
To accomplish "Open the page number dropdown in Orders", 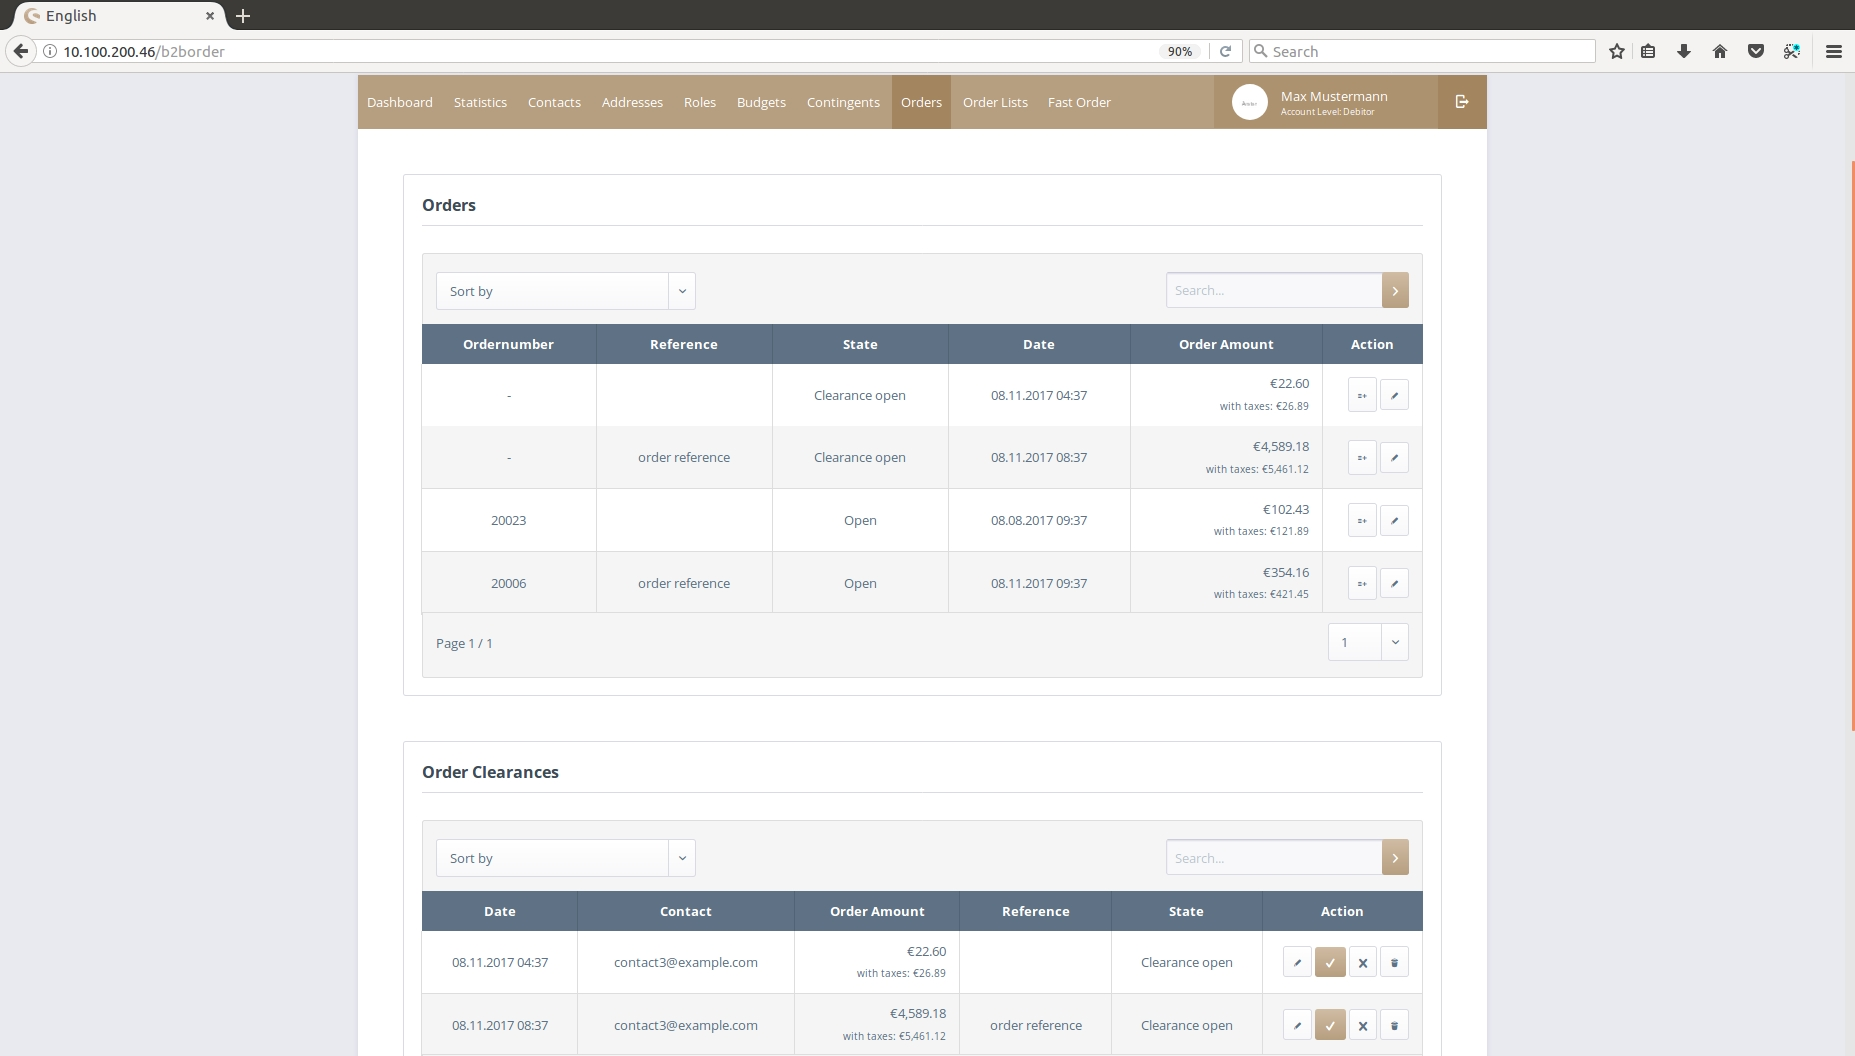I will 1367,642.
